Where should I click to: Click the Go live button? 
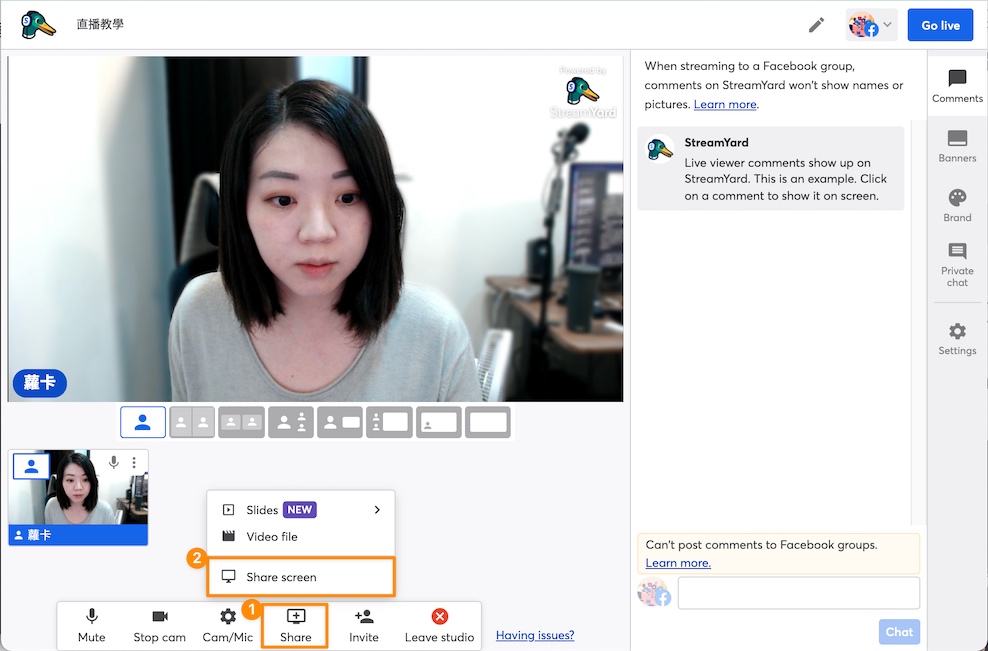pos(940,25)
